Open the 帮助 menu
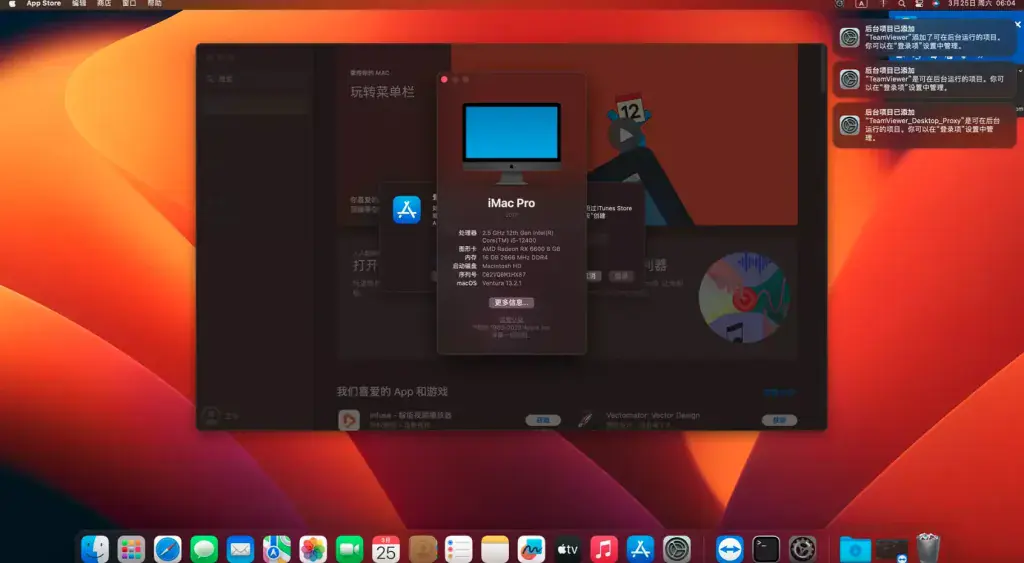The width and height of the screenshot is (1024, 563). [155, 3]
